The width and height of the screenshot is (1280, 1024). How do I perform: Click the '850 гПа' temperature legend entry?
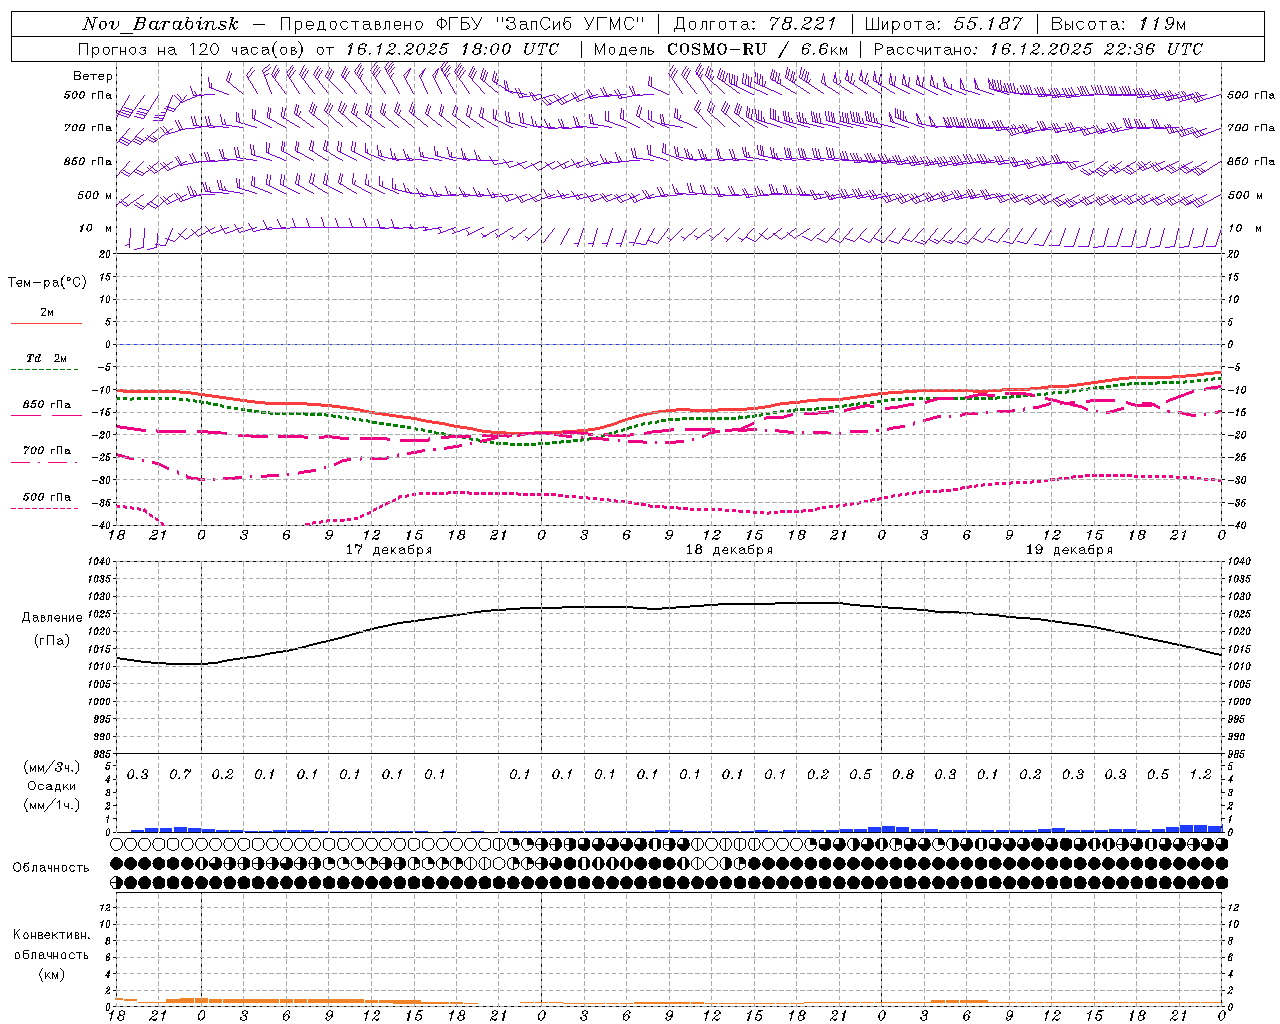point(46,405)
